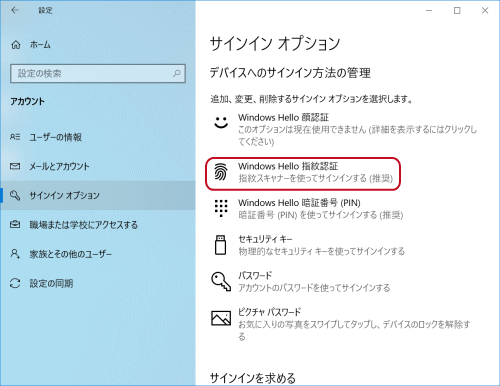Open メールとアカウント page
500x386 pixels.
tap(98, 166)
